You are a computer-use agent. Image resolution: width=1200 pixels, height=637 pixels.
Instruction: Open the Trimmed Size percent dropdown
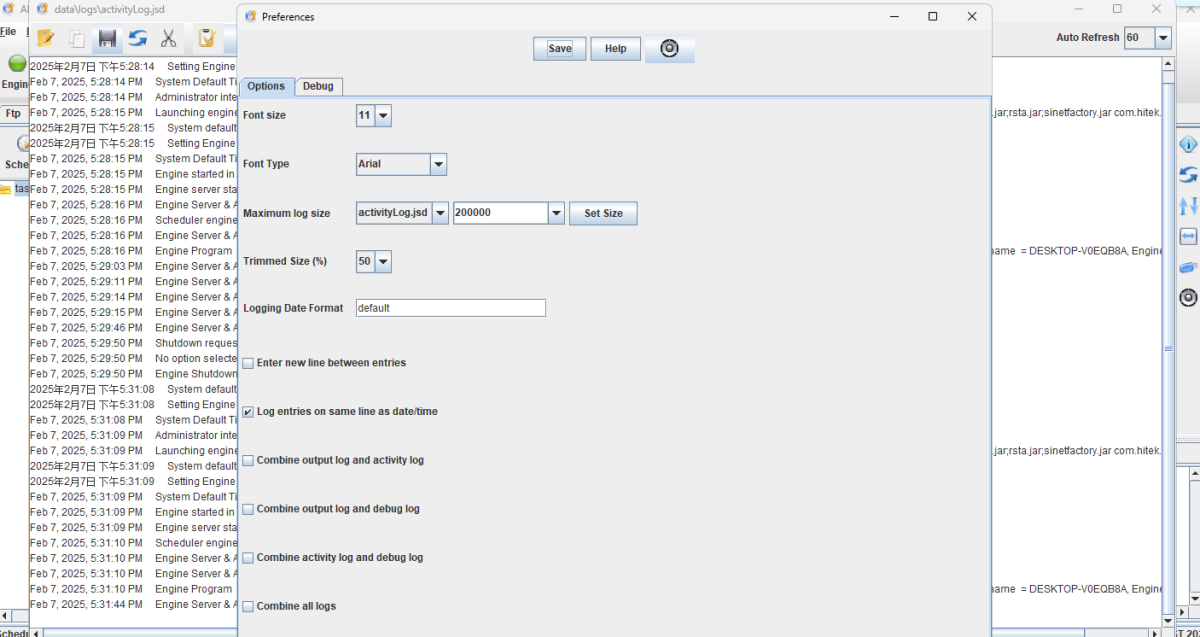pyautogui.click(x=382, y=262)
